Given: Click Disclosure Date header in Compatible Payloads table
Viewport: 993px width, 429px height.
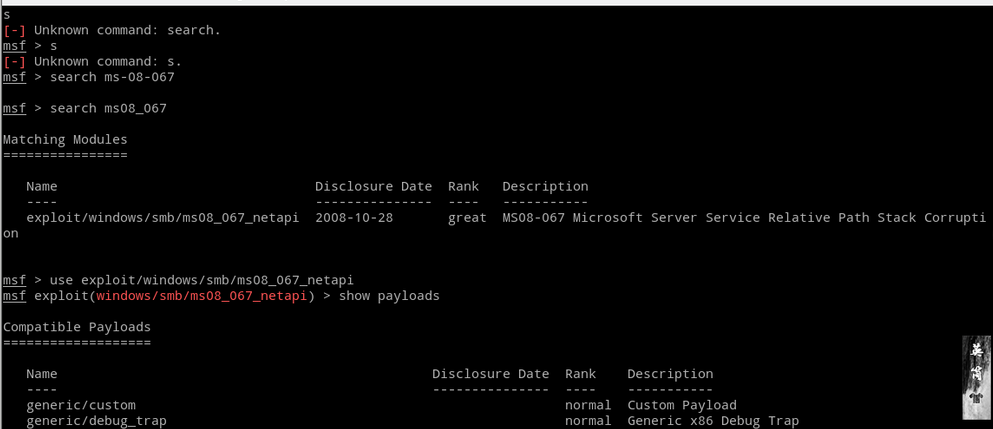Looking at the screenshot, I should pos(490,374).
